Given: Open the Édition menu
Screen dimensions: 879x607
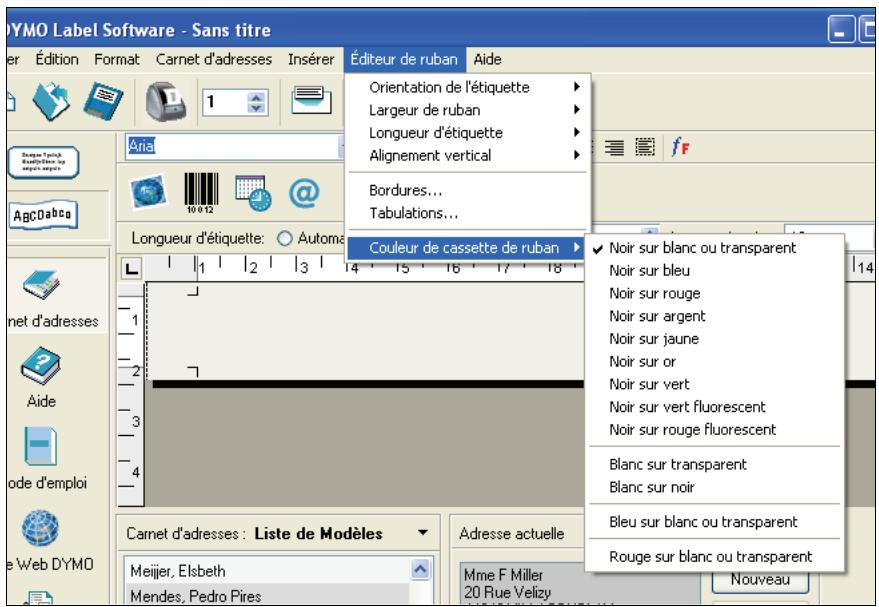Looking at the screenshot, I should click(x=57, y=59).
